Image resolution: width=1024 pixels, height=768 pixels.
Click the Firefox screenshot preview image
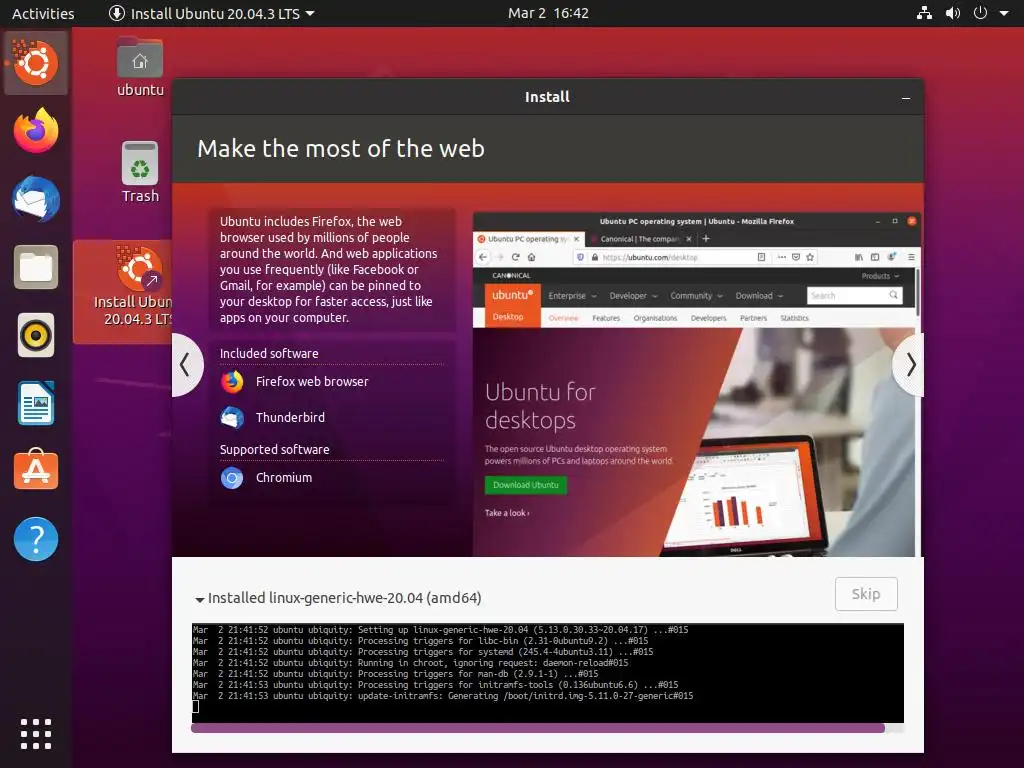click(x=696, y=384)
